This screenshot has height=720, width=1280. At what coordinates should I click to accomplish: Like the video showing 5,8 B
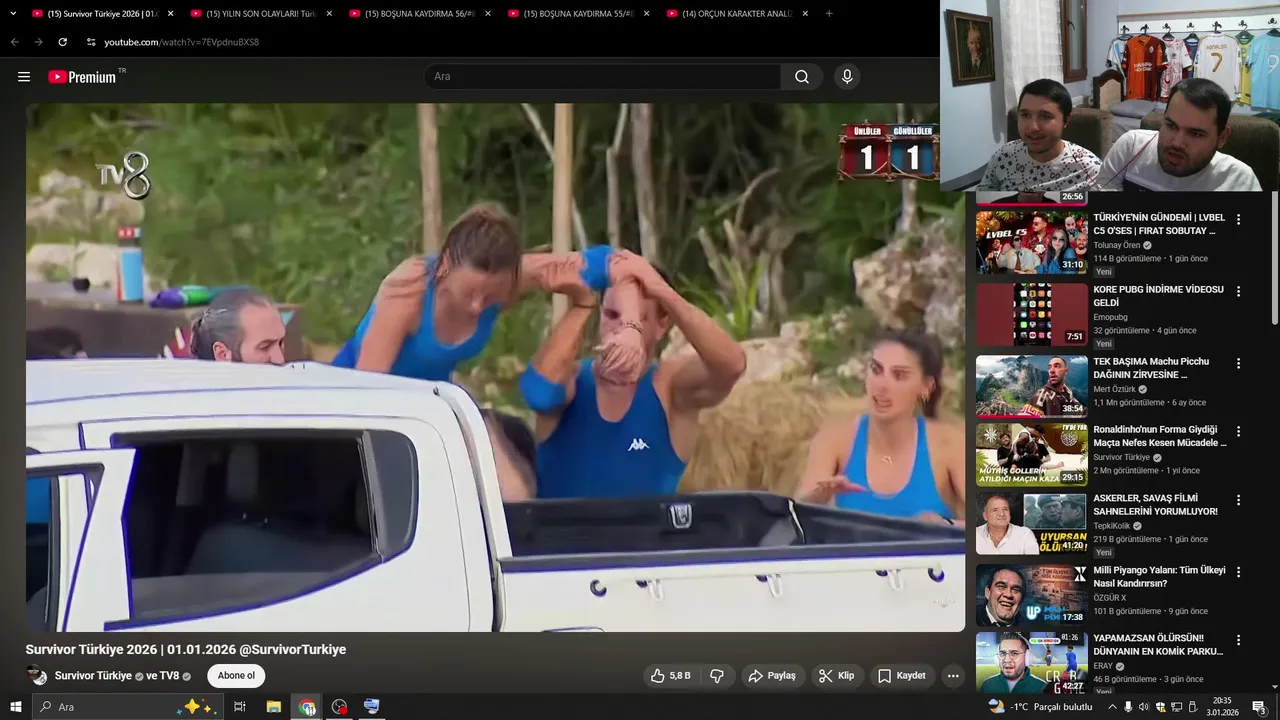[670, 676]
